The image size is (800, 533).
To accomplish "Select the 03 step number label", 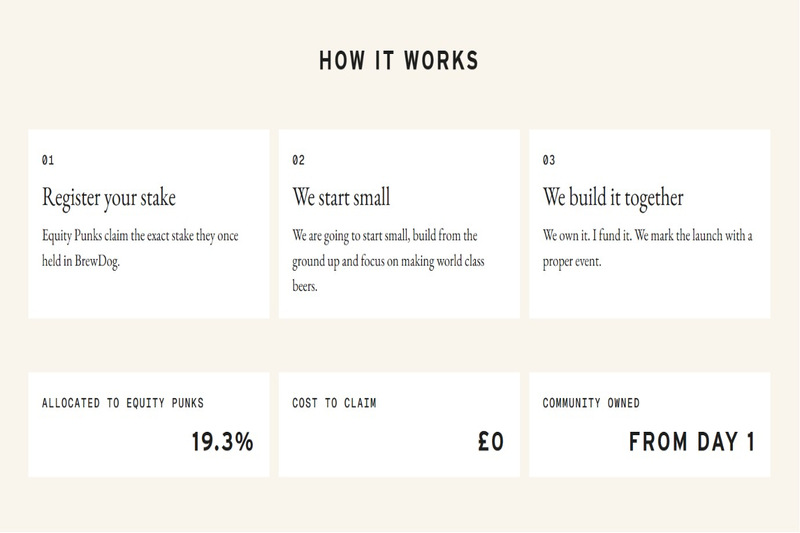I will tap(549, 160).
